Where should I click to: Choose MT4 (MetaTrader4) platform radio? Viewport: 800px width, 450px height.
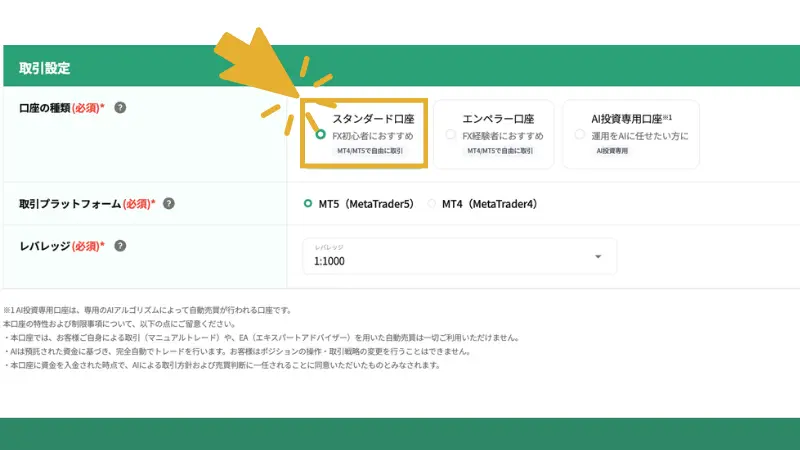432,204
